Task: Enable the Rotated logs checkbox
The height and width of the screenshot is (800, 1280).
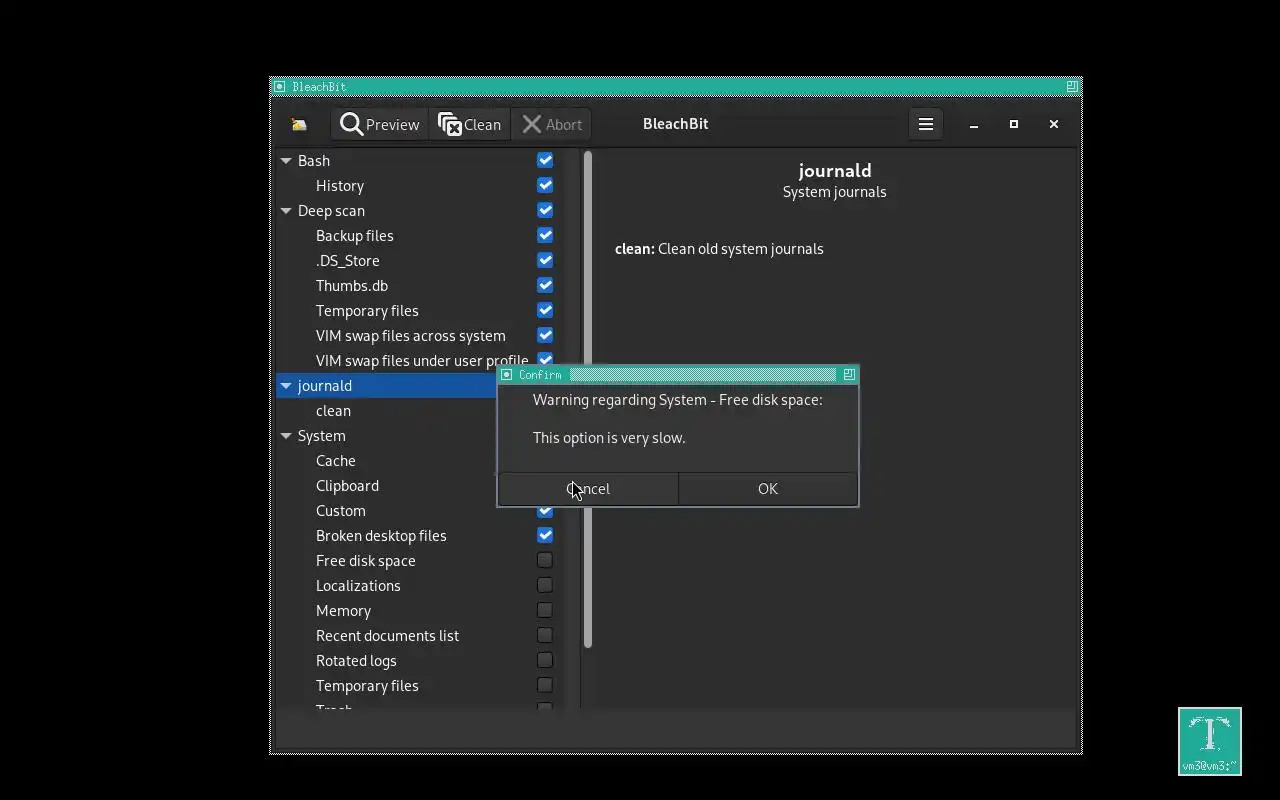Action: (x=545, y=660)
